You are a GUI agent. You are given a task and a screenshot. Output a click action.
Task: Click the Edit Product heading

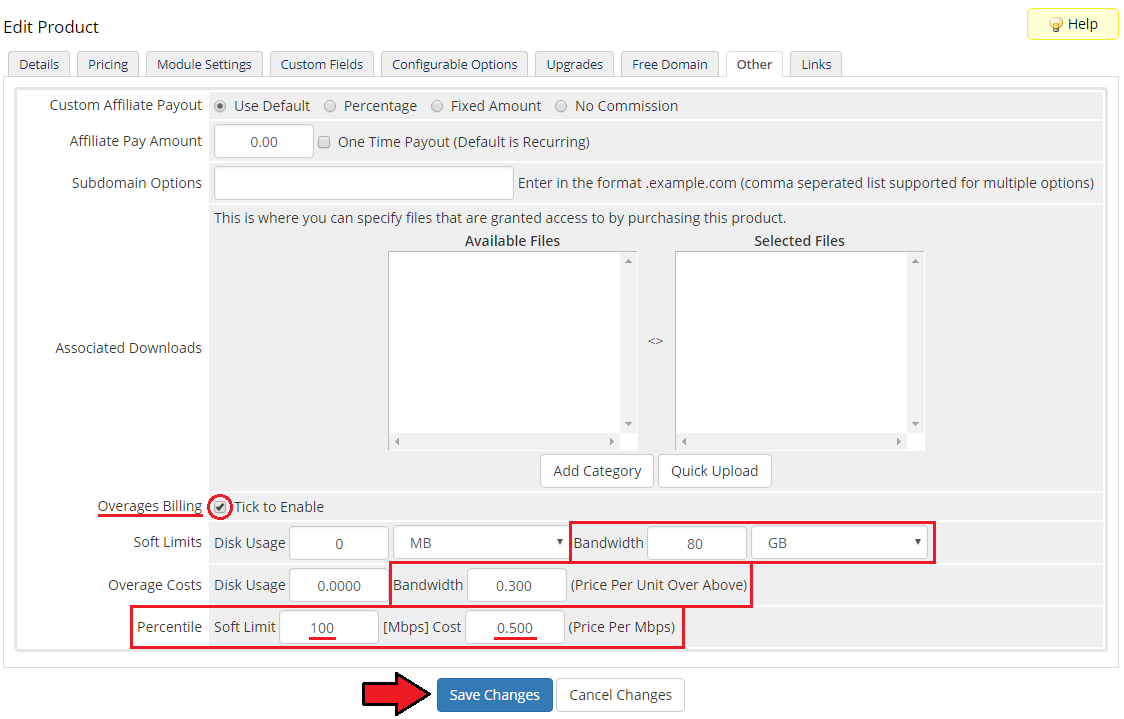(51, 27)
